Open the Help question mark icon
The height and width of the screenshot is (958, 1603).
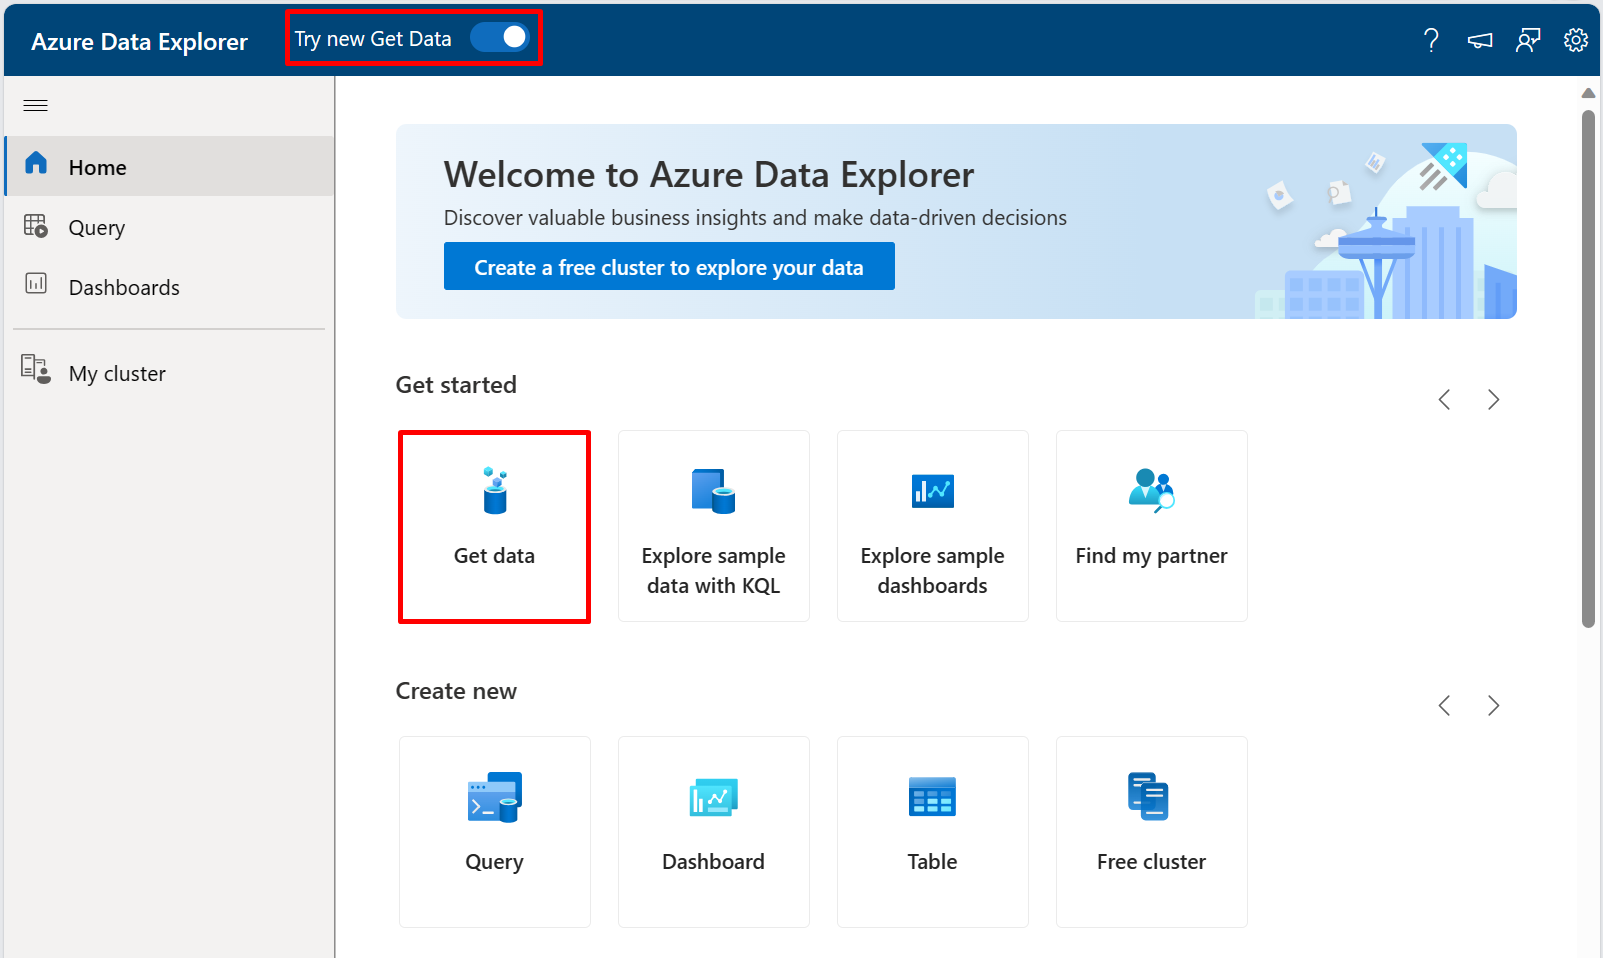pyautogui.click(x=1431, y=40)
